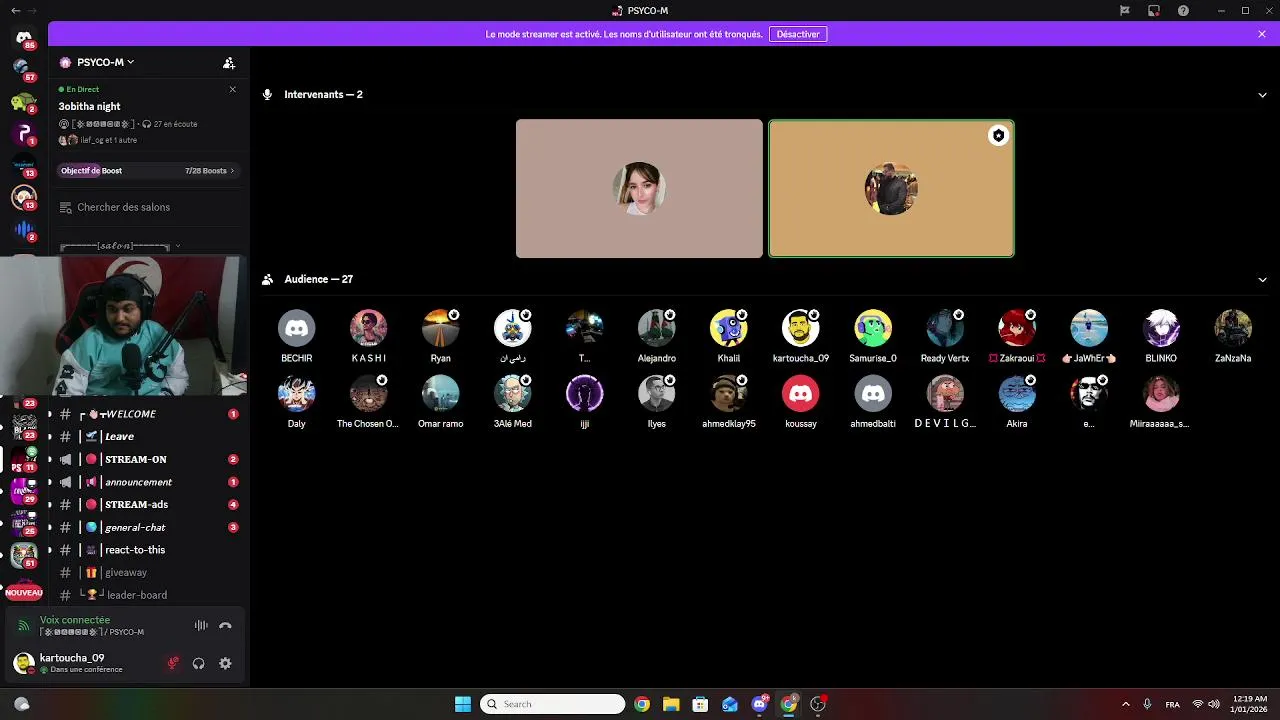The image size is (1280, 720).
Task: Open K A S H I audience avatar
Action: pyautogui.click(x=368, y=328)
